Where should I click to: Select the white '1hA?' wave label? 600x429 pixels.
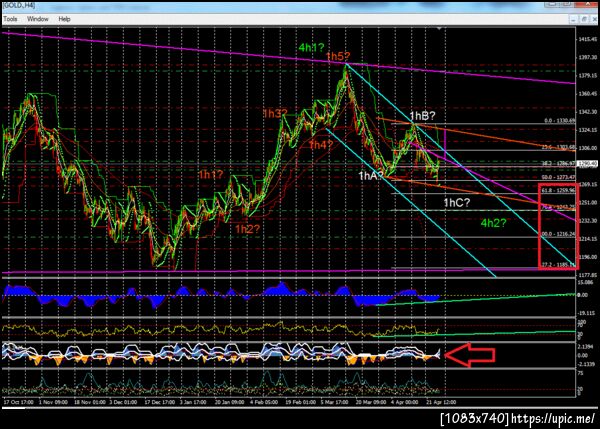coord(371,176)
